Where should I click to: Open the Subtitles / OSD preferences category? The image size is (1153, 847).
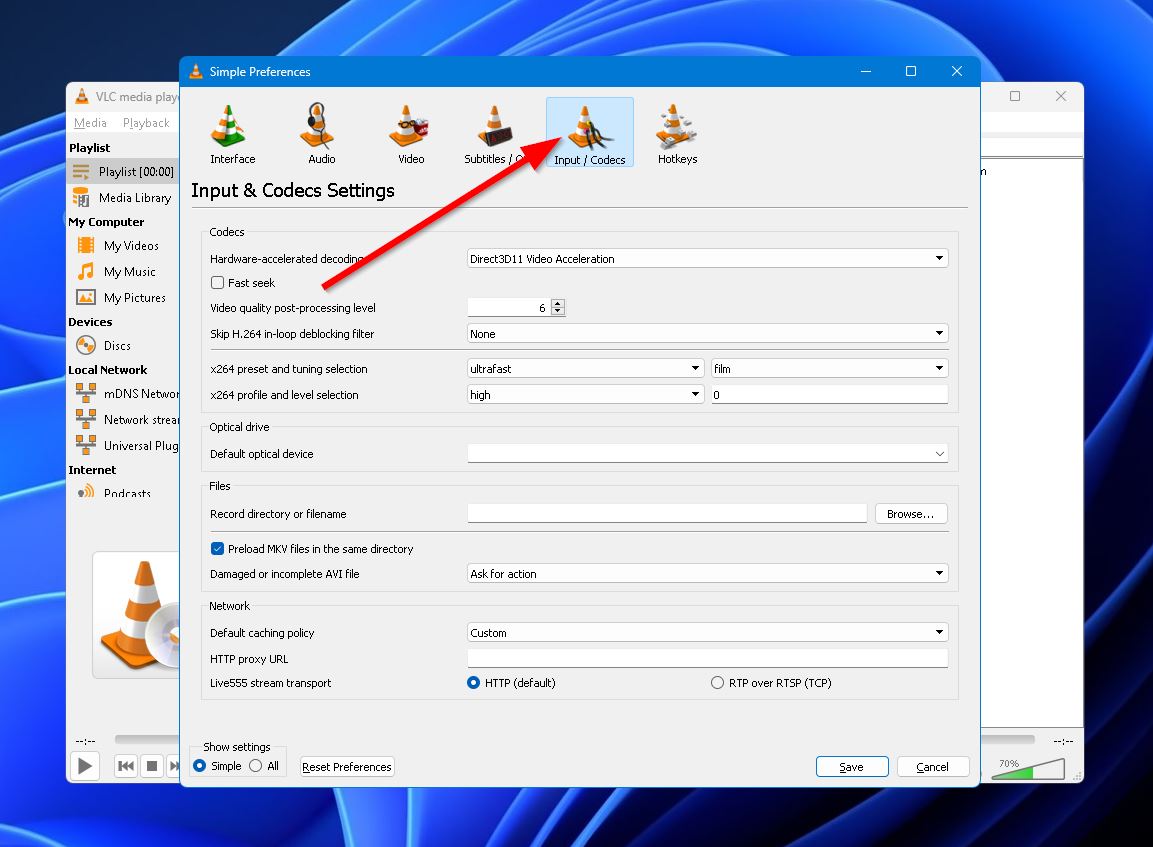pos(494,134)
